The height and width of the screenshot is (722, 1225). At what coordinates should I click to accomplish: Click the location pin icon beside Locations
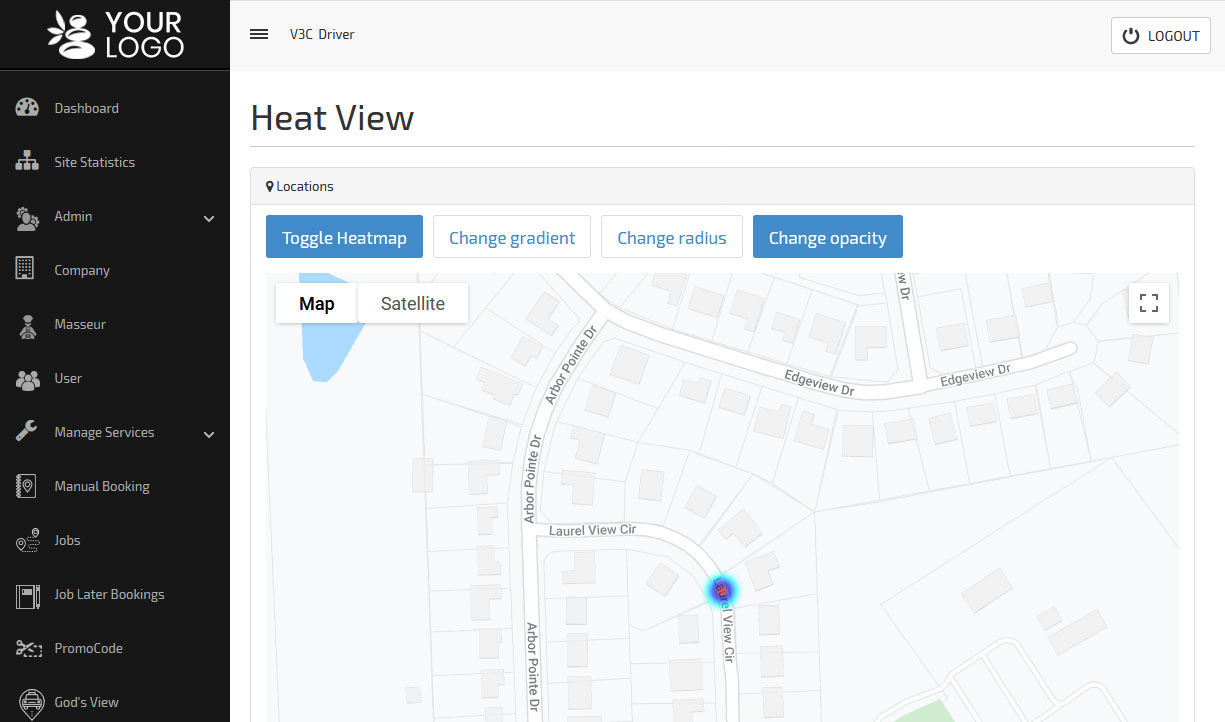pyautogui.click(x=270, y=186)
